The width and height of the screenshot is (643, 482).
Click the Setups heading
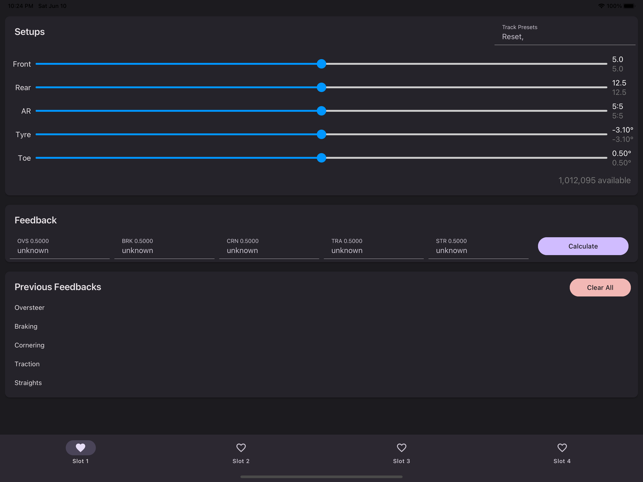click(30, 32)
